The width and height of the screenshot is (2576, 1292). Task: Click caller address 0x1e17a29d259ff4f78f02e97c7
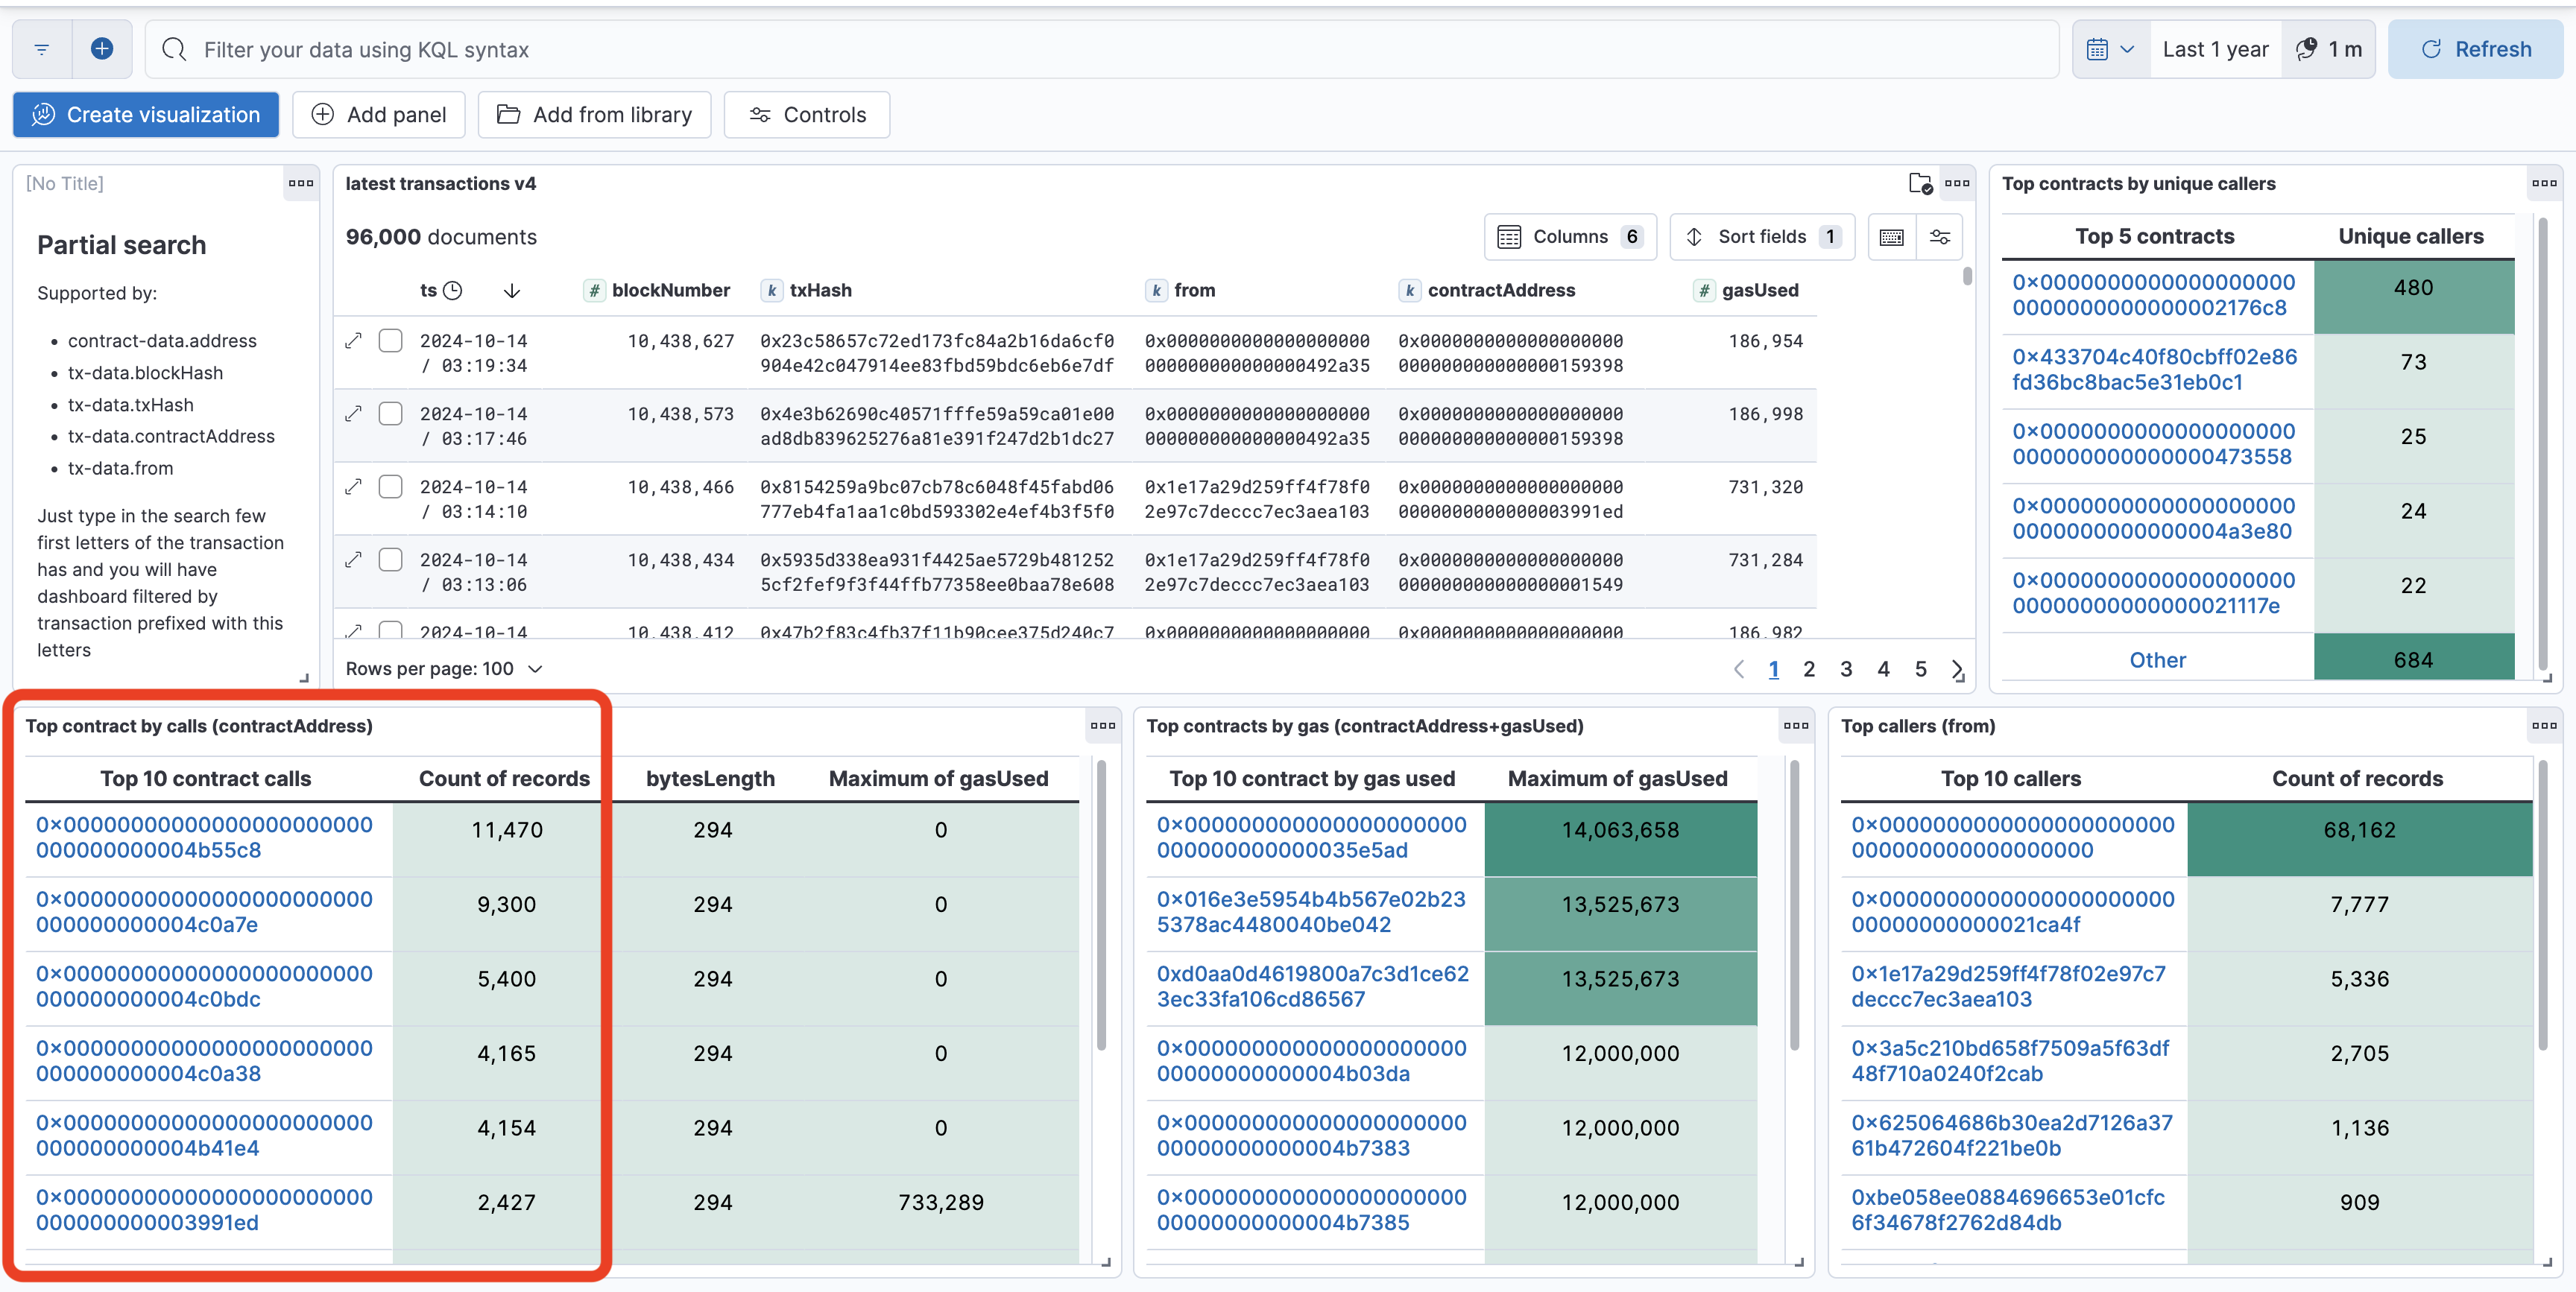[x=2008, y=987]
